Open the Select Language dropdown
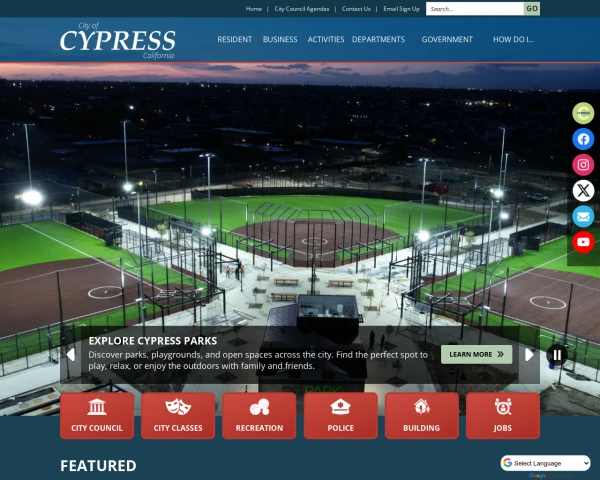This screenshot has height=480, width=600. tap(546, 463)
